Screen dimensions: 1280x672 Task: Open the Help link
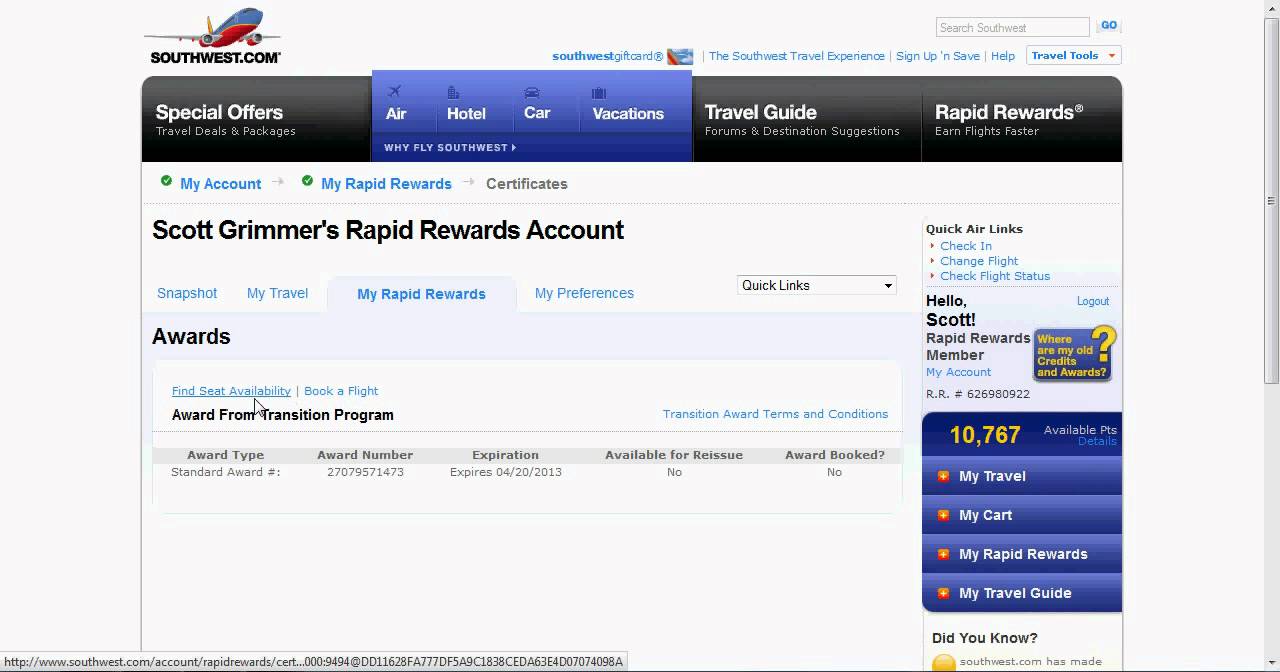click(1003, 56)
